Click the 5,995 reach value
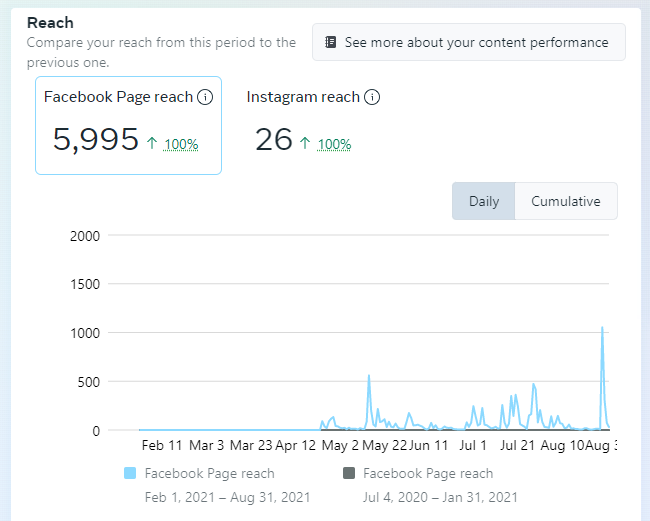 96,140
